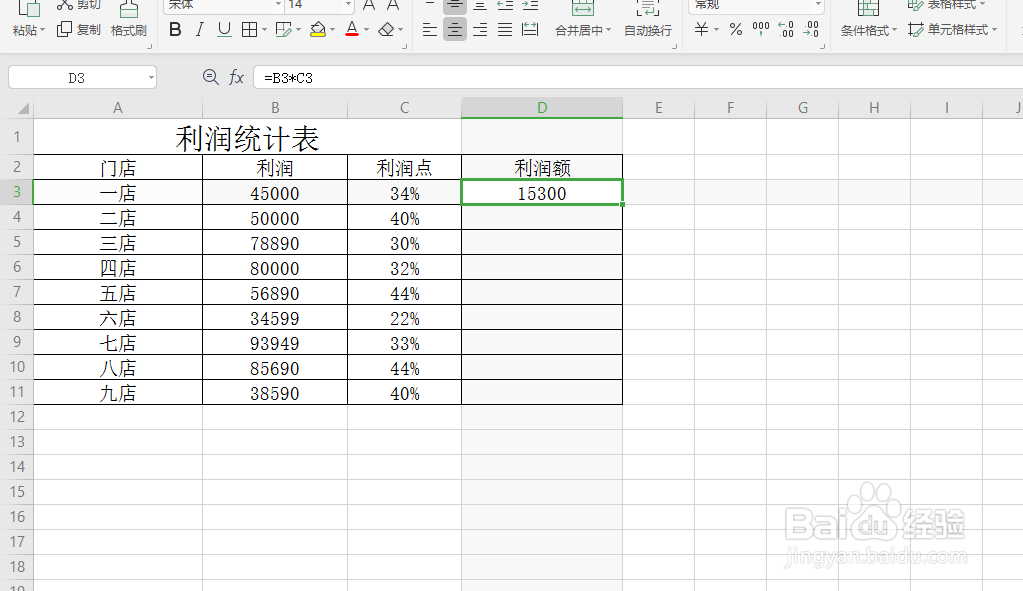Click the eraser clear icon
Screen dimensions: 1023x591
[386, 29]
